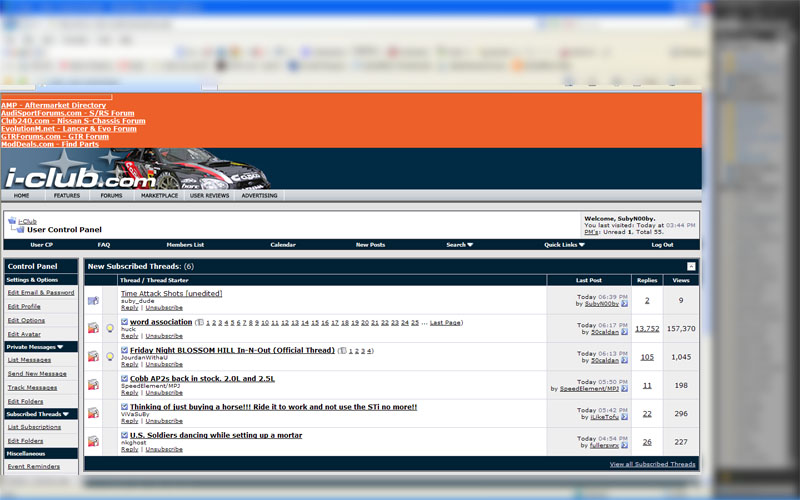800x500 pixels.
Task: Click View all Subscribed Threads link
Action: pyautogui.click(x=652, y=464)
